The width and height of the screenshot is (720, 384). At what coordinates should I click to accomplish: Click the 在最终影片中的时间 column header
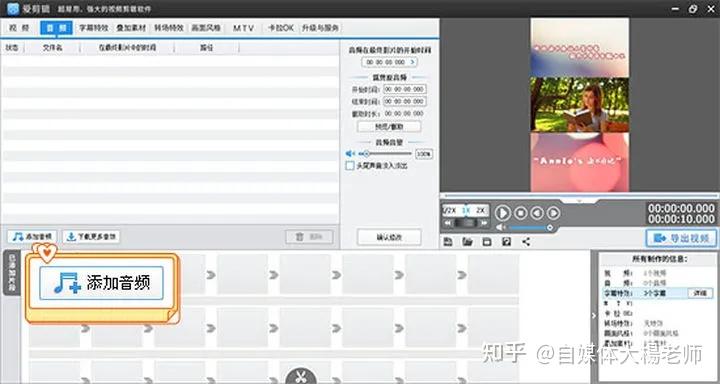point(127,47)
